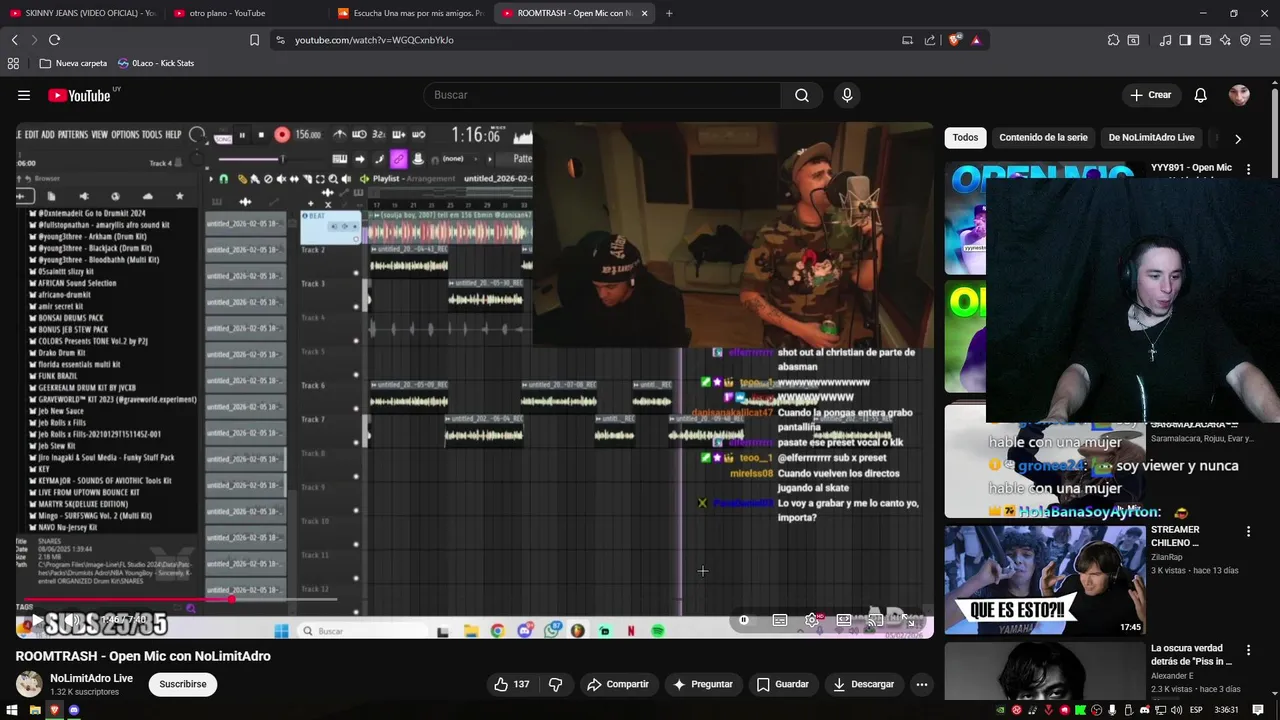
Task: Go back to the previous page
Action: point(14,40)
